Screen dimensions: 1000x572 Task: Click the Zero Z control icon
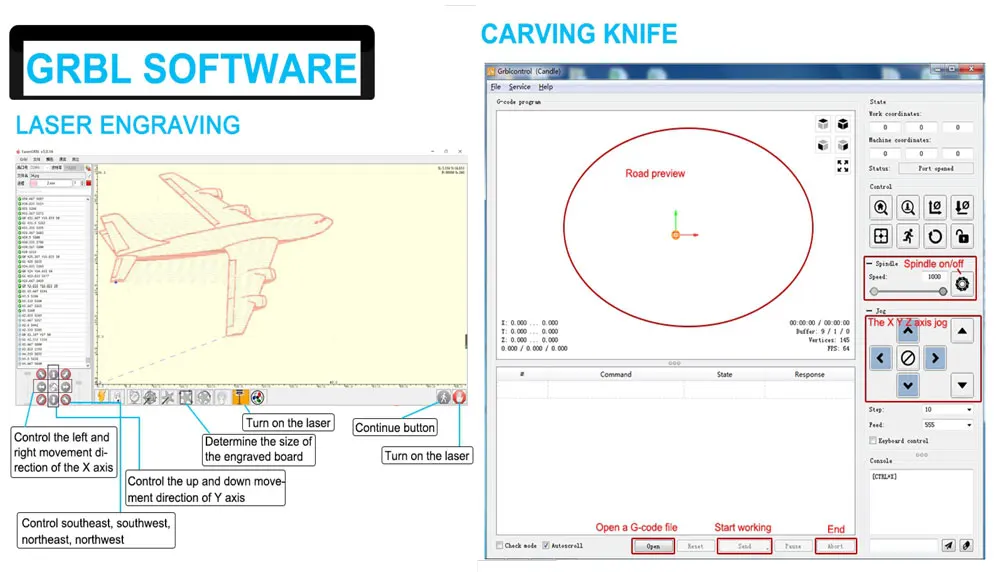tap(962, 207)
